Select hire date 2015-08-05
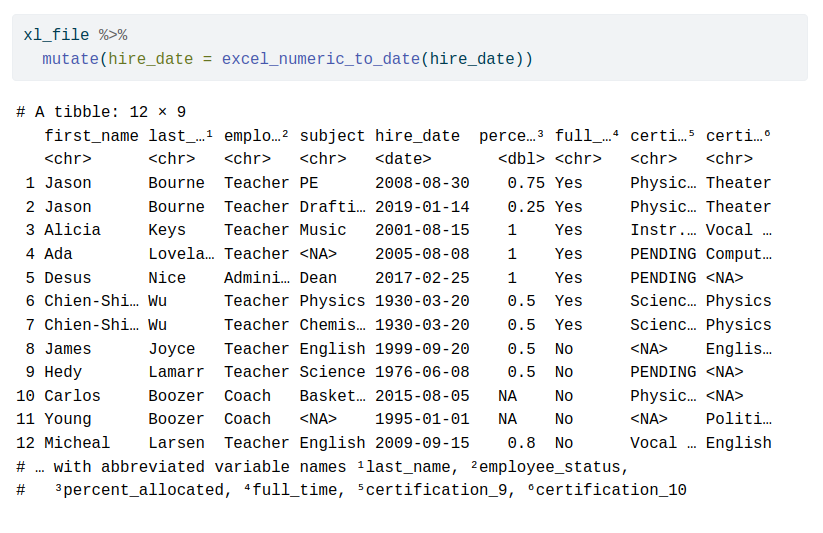 pyautogui.click(x=422, y=396)
